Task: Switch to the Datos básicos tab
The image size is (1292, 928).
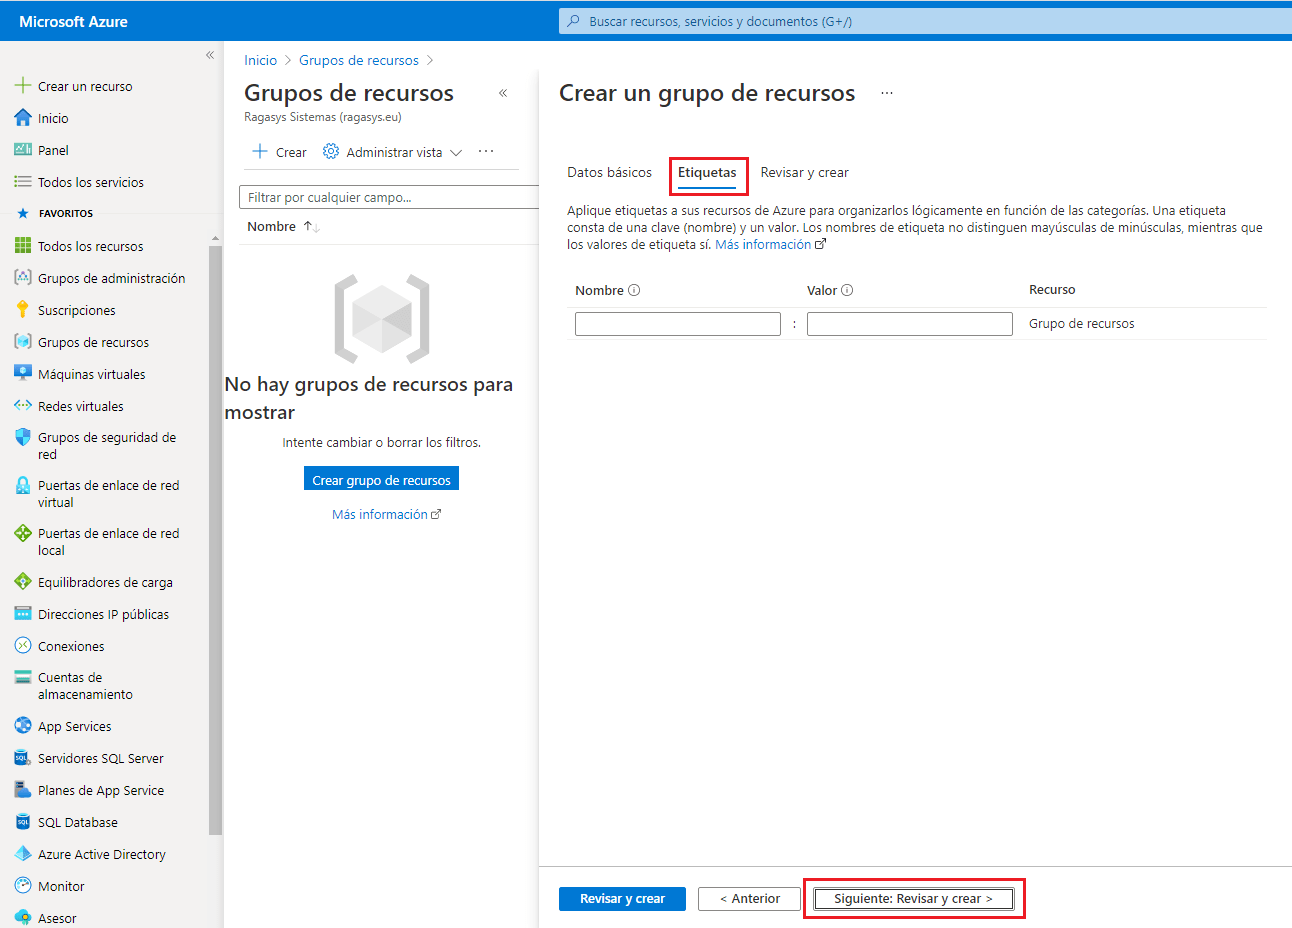Action: (x=609, y=173)
